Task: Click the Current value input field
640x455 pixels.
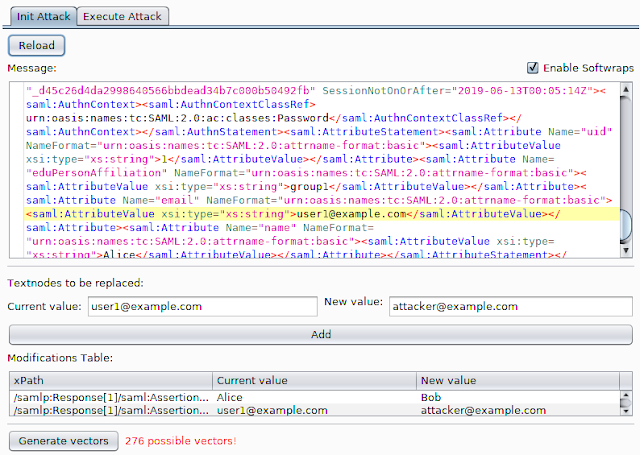Action: pyautogui.click(x=203, y=306)
